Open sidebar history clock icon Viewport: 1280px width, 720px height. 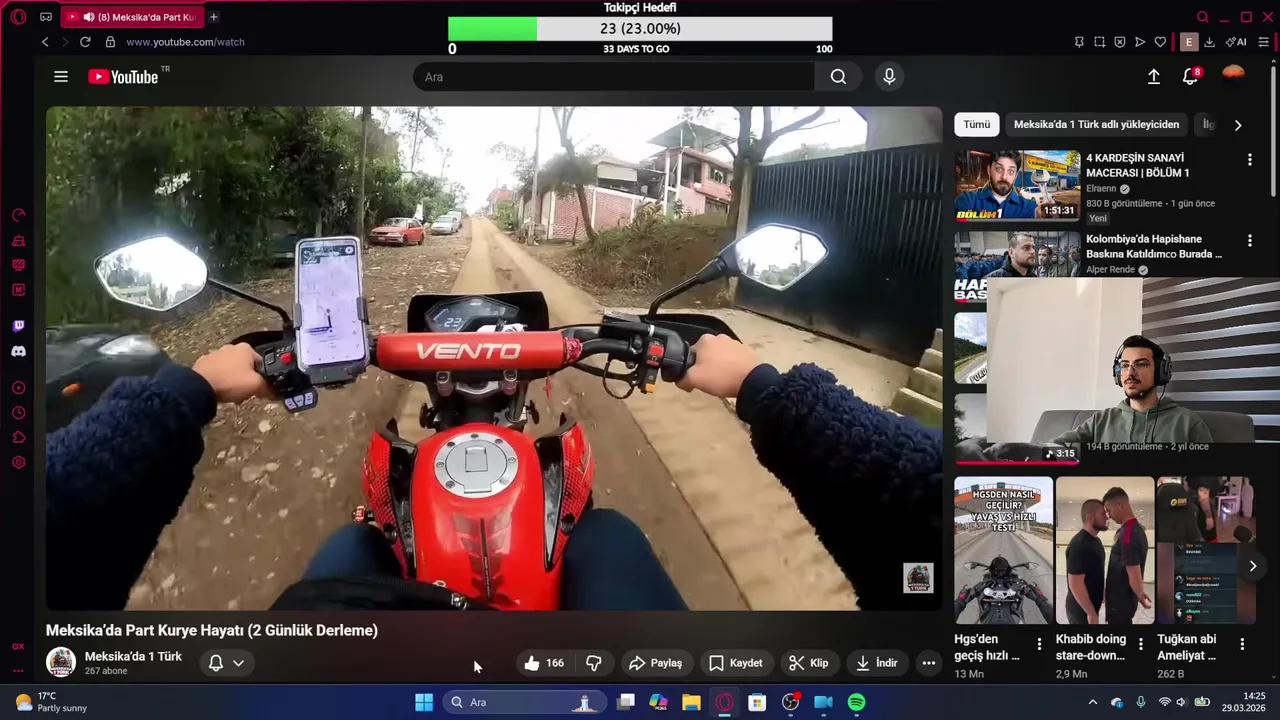point(18,413)
